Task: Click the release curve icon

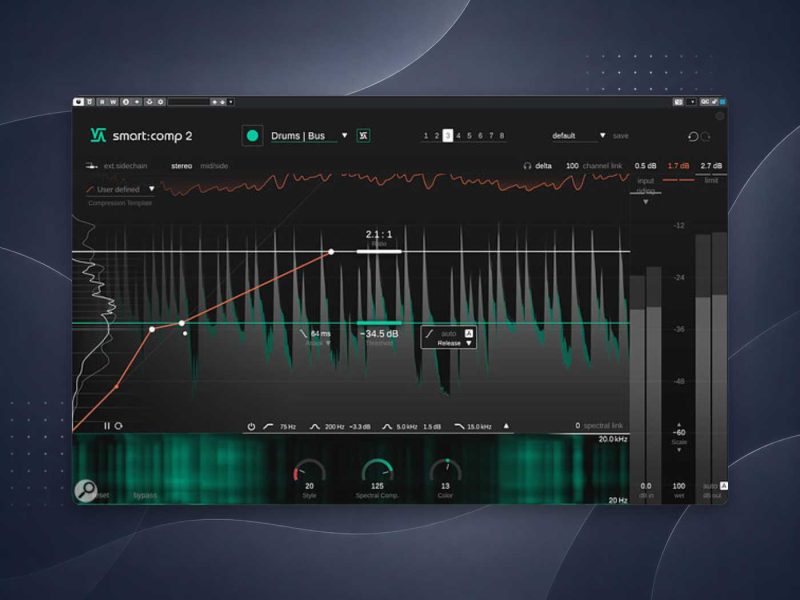Action: click(430, 333)
